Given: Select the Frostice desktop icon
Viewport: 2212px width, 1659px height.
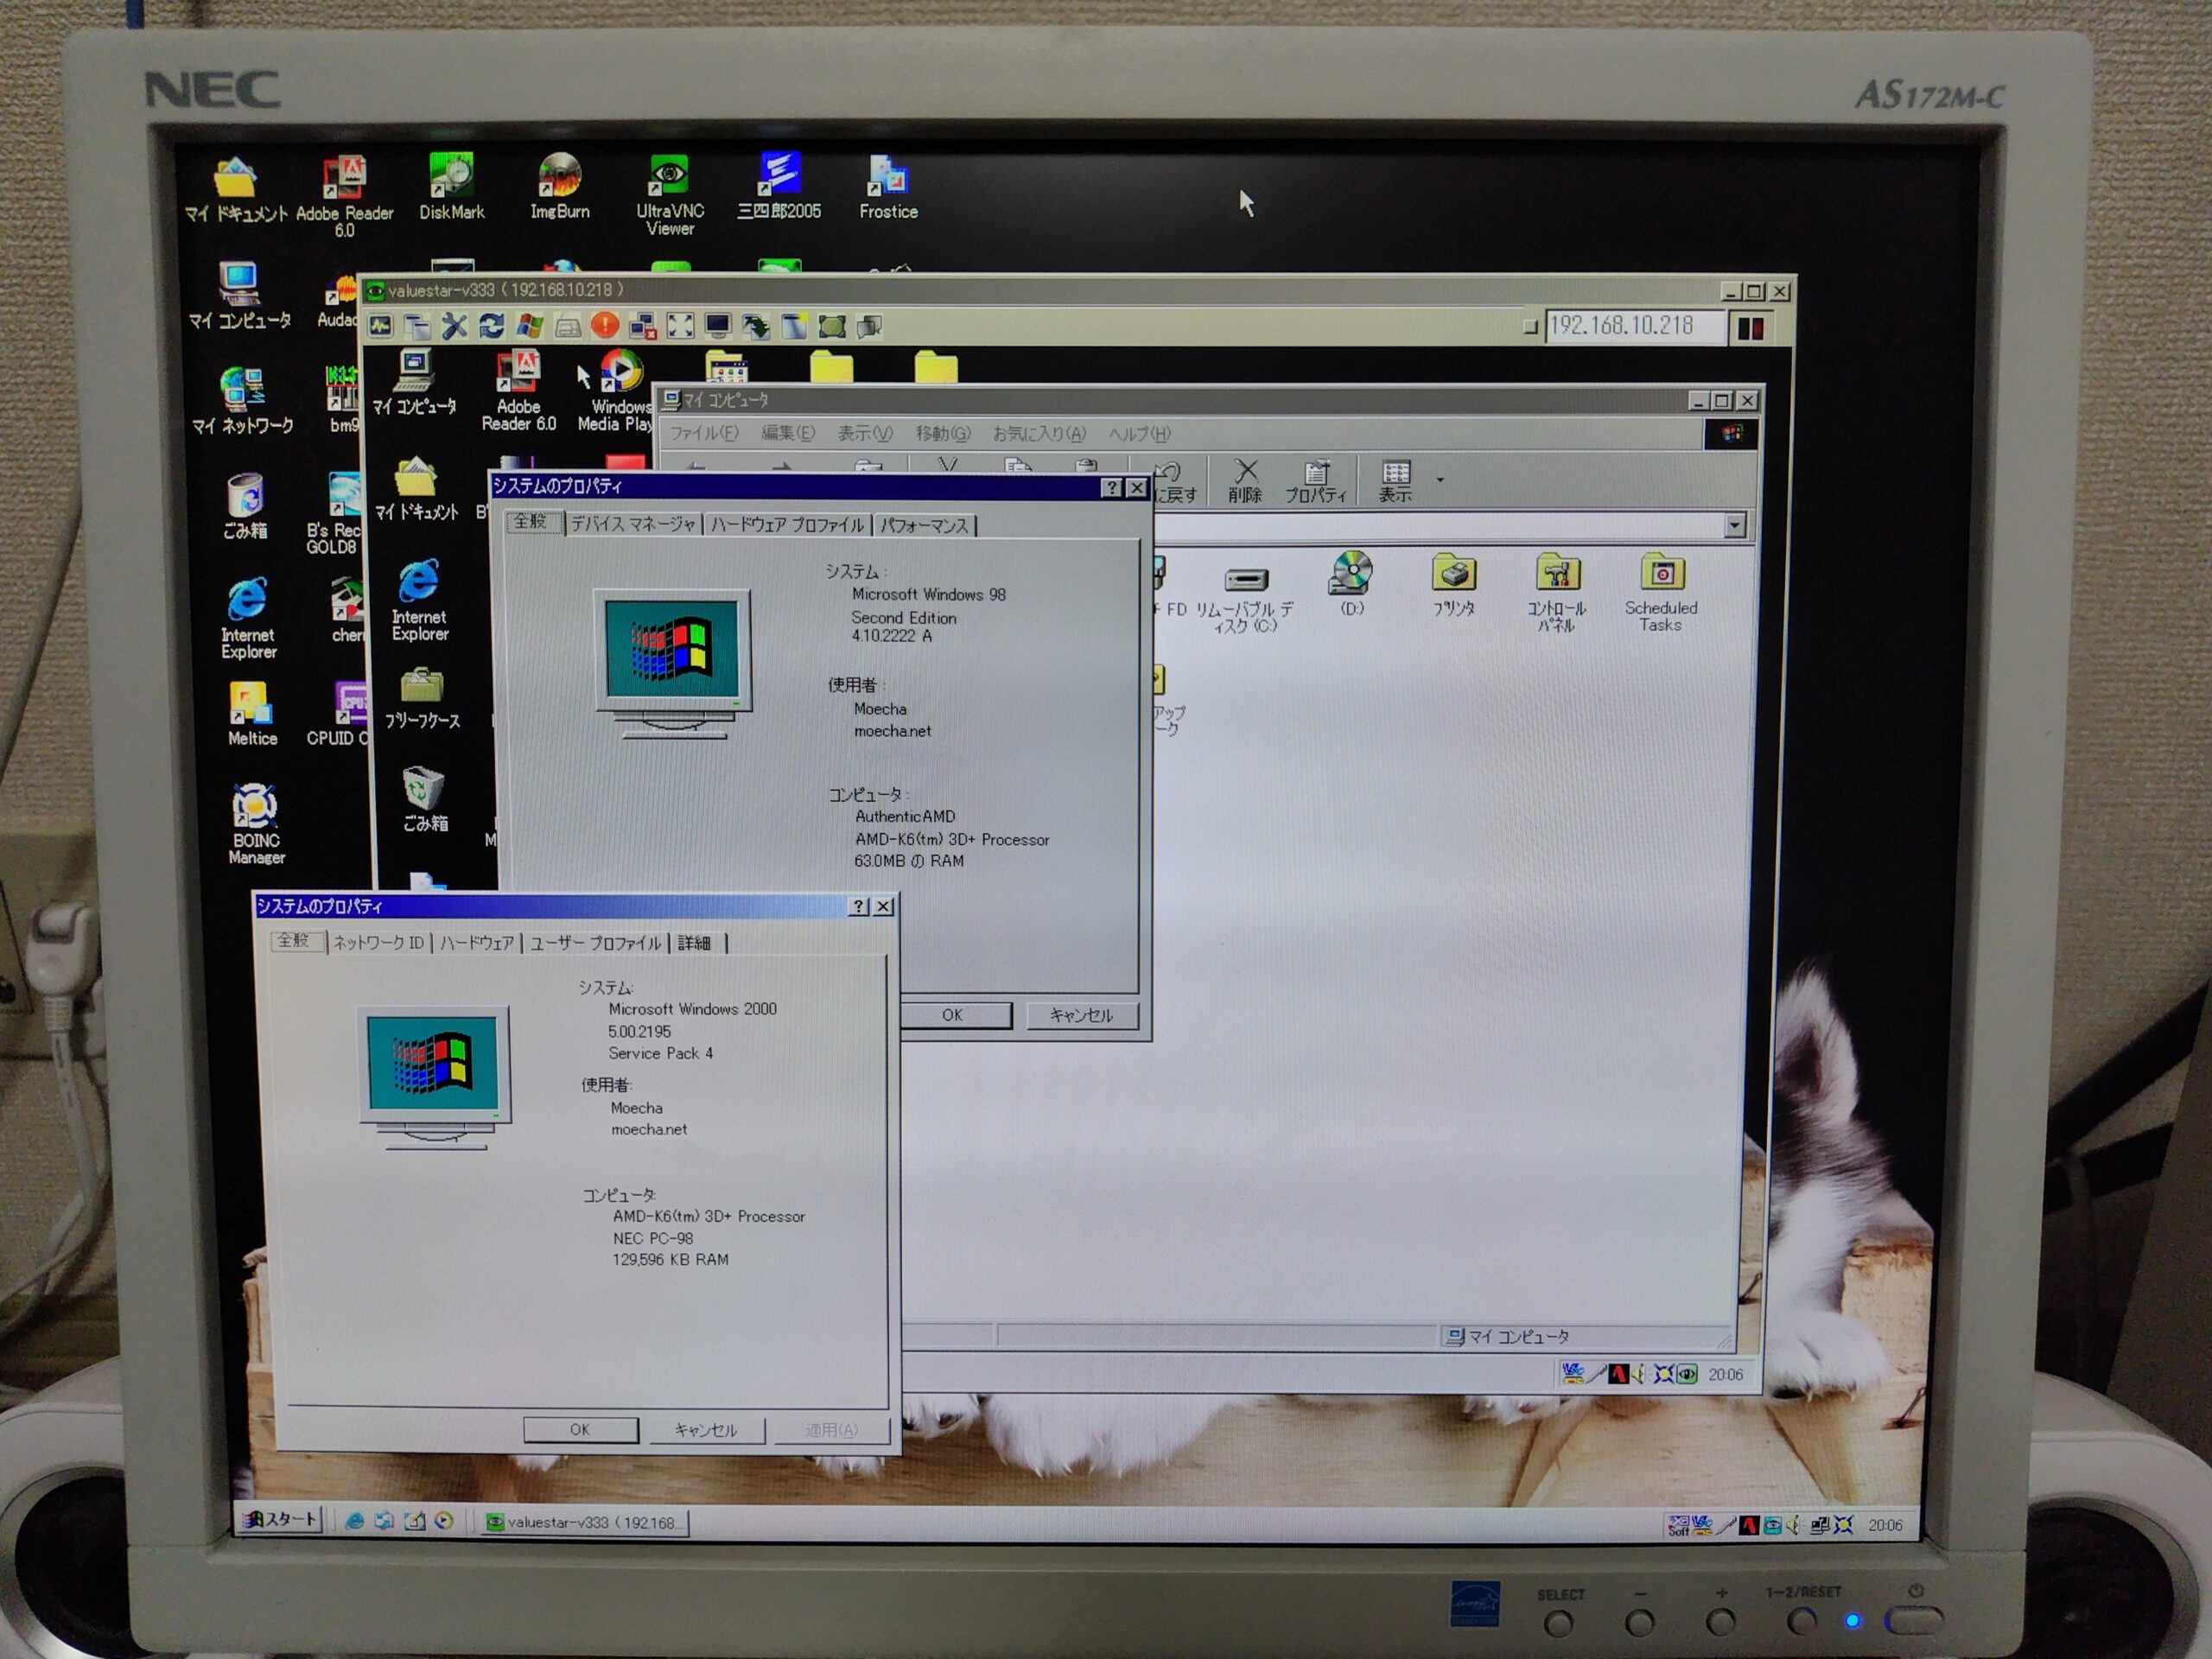Looking at the screenshot, I should [888, 188].
